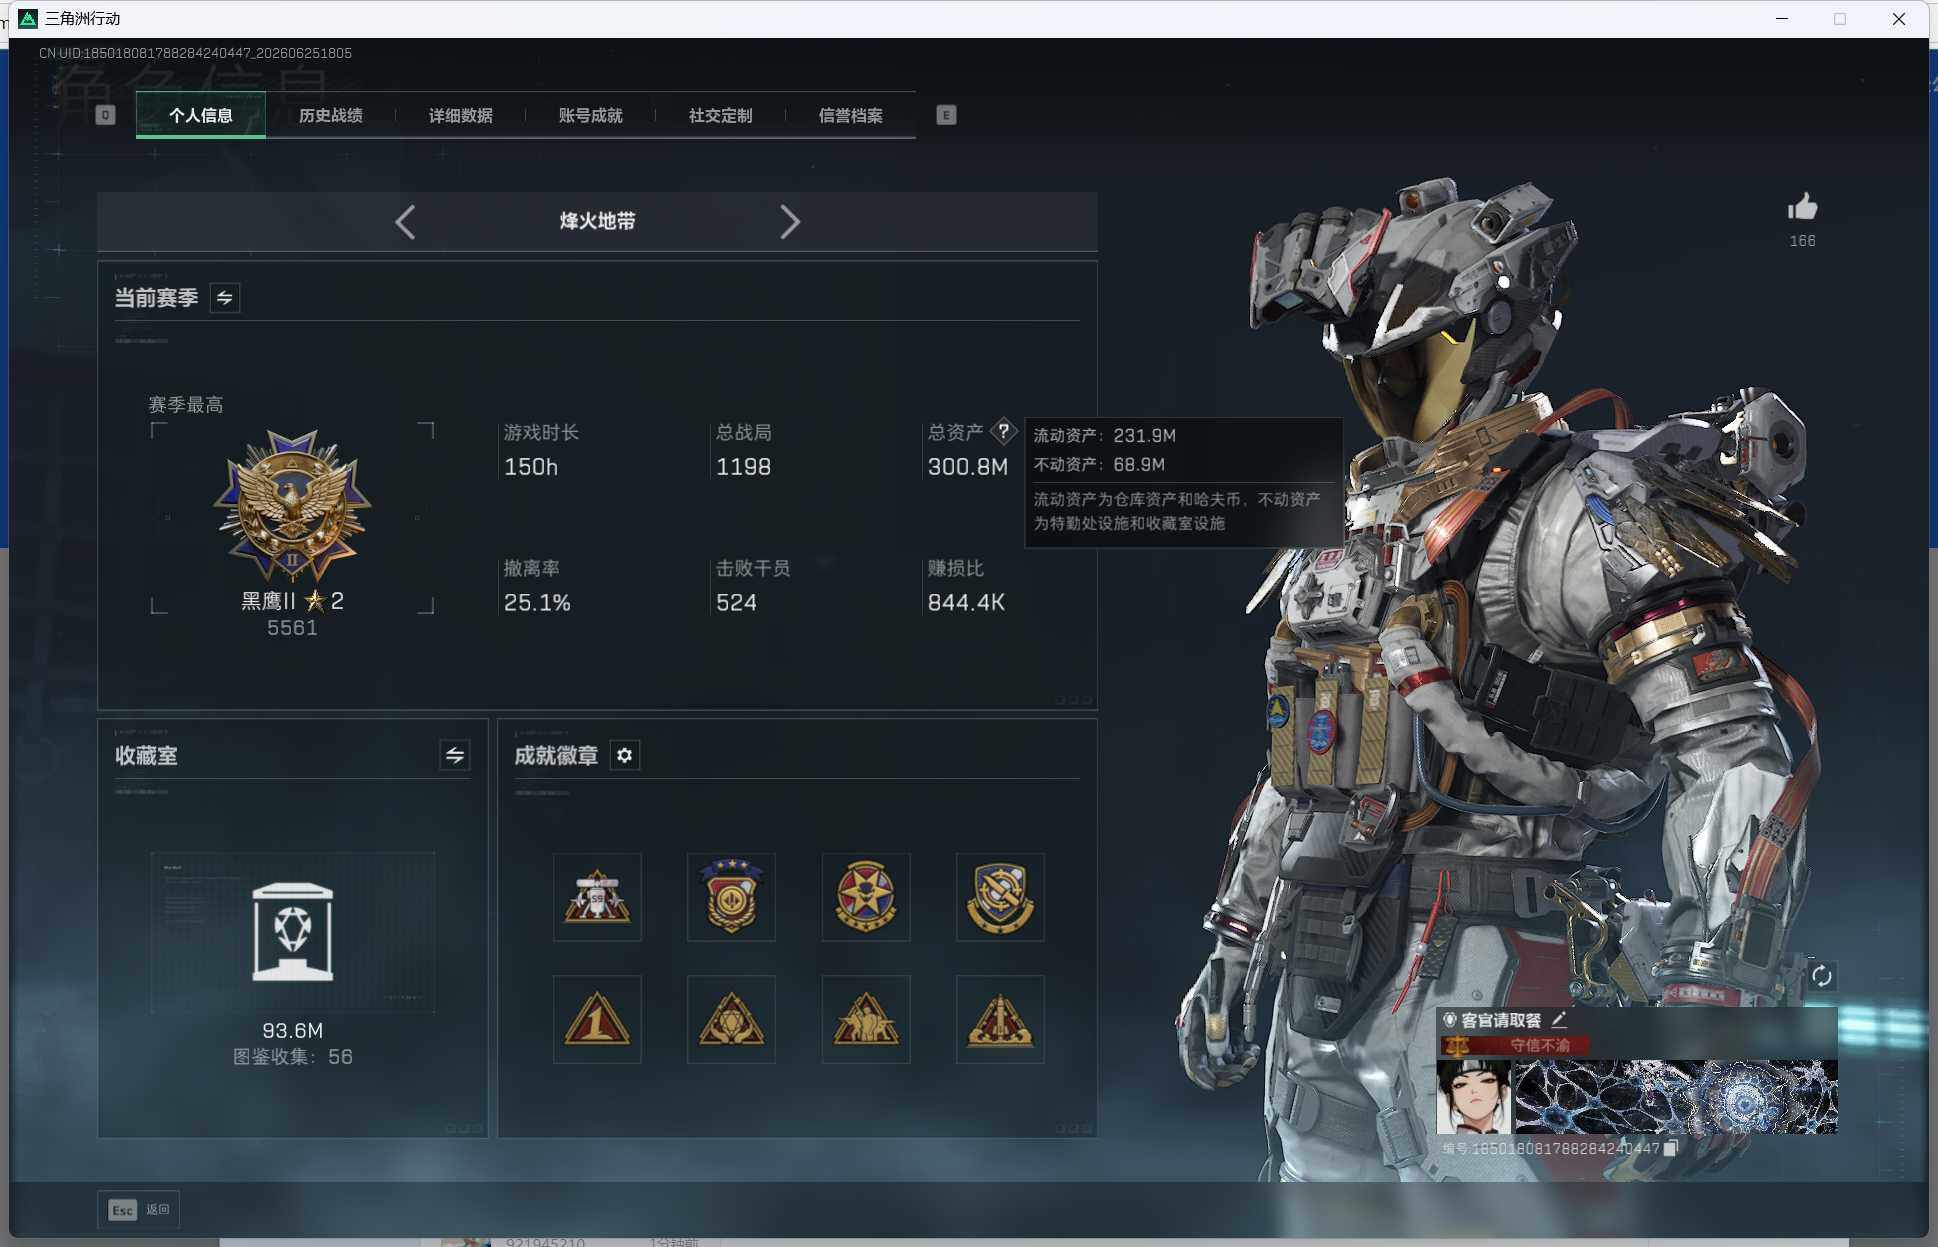This screenshot has width=1938, height=1247.
Task: Click the 赚损比 844.4K value
Action: point(966,603)
